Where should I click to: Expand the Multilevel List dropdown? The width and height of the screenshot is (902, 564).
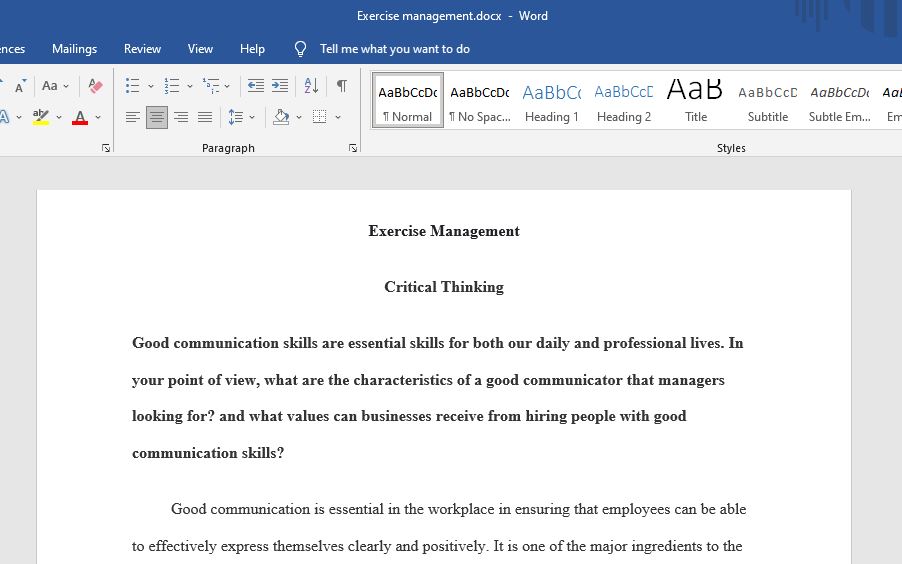tap(227, 86)
